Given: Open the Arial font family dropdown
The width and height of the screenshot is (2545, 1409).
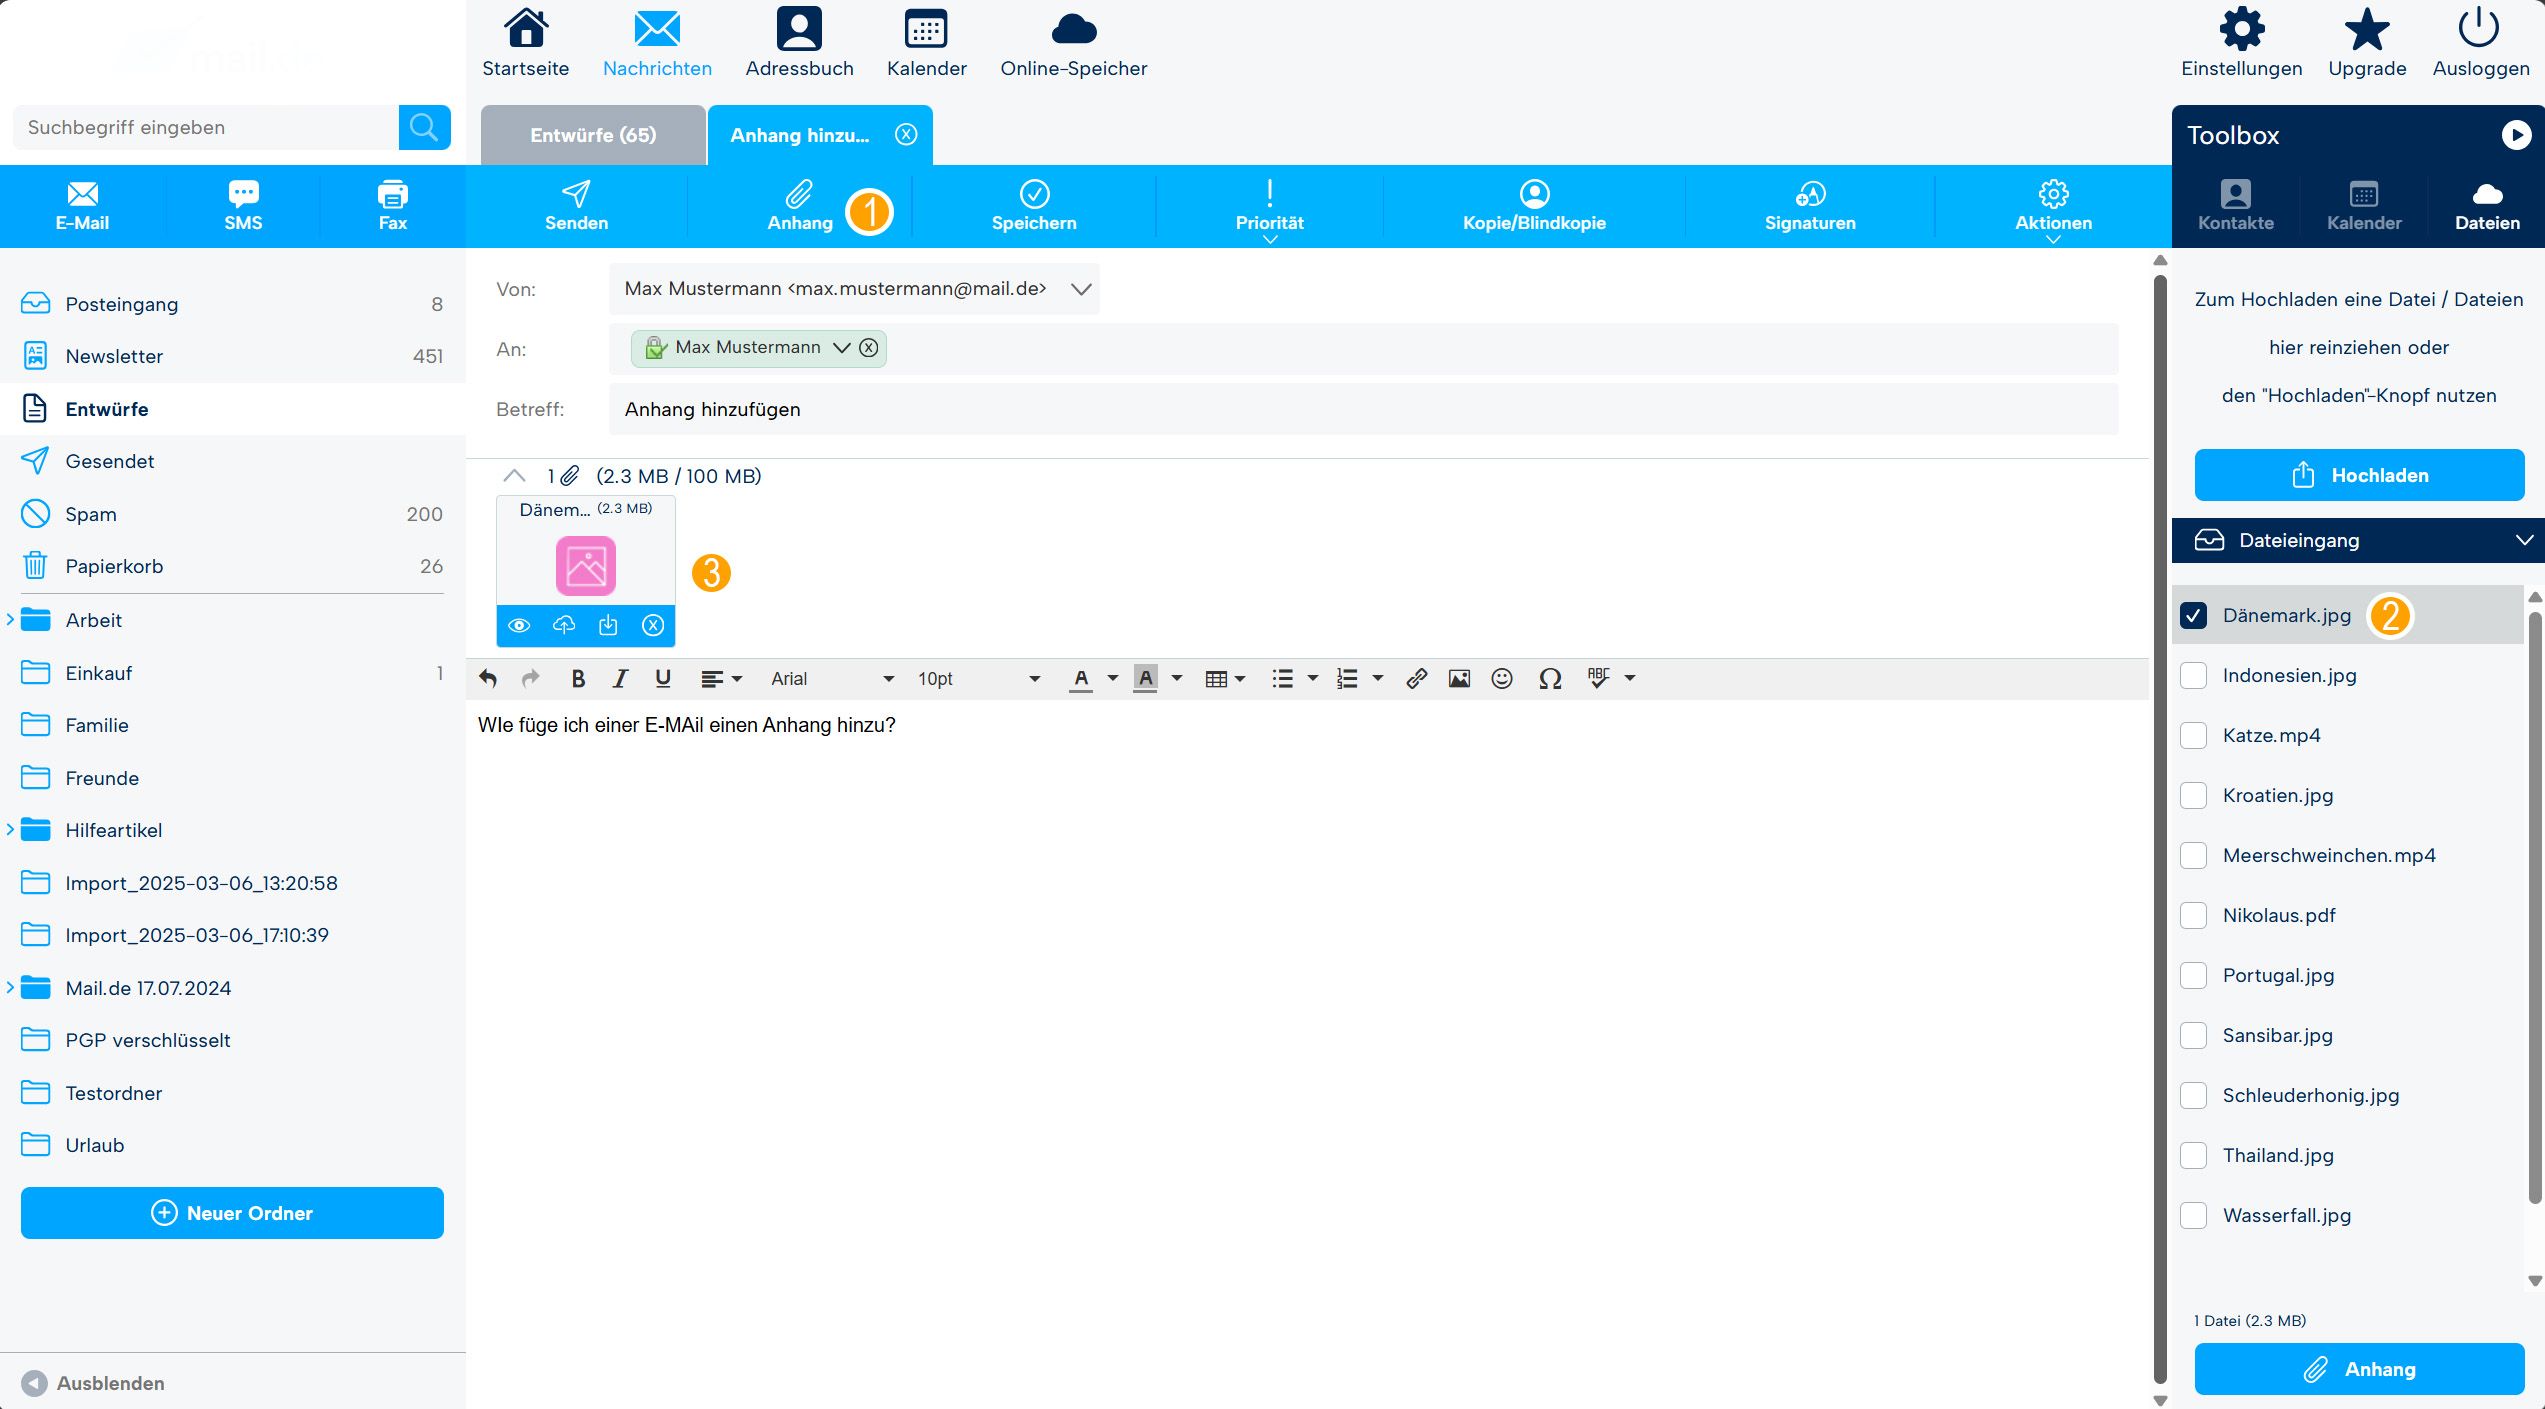Looking at the screenshot, I should click(x=832, y=679).
